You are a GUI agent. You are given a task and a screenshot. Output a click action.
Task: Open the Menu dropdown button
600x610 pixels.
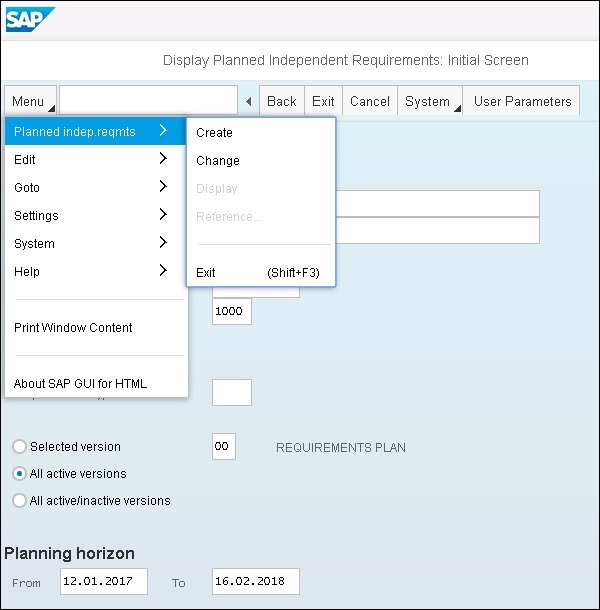[30, 102]
